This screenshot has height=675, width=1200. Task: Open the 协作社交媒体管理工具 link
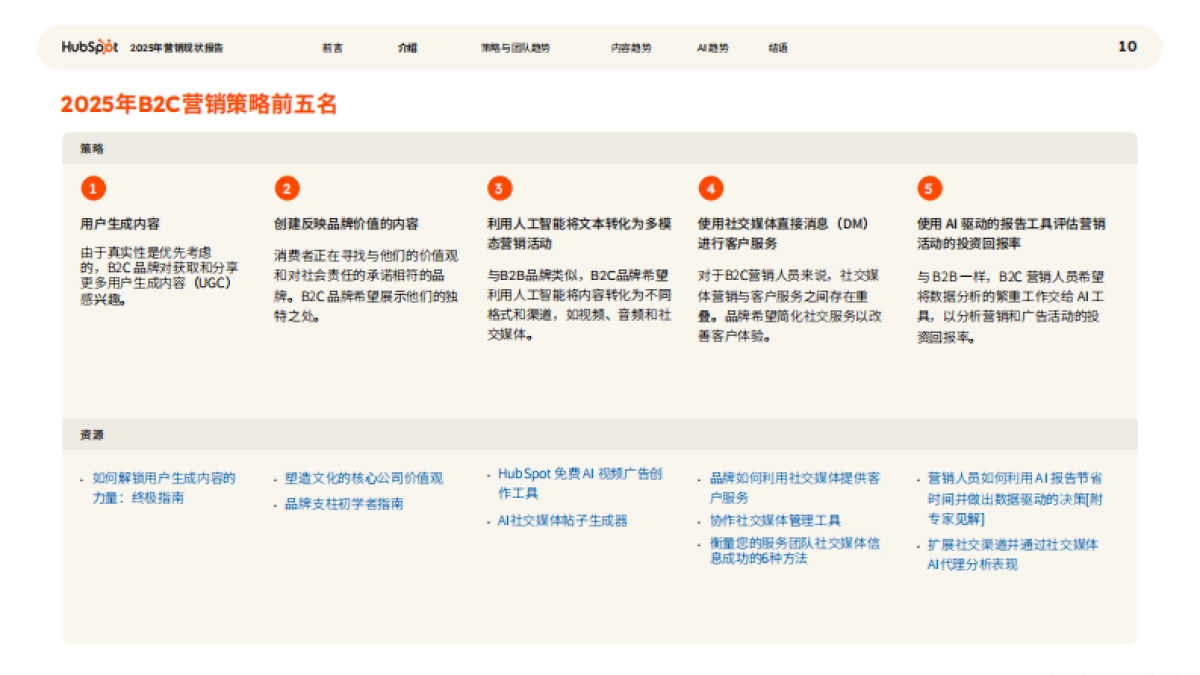[x=775, y=521]
